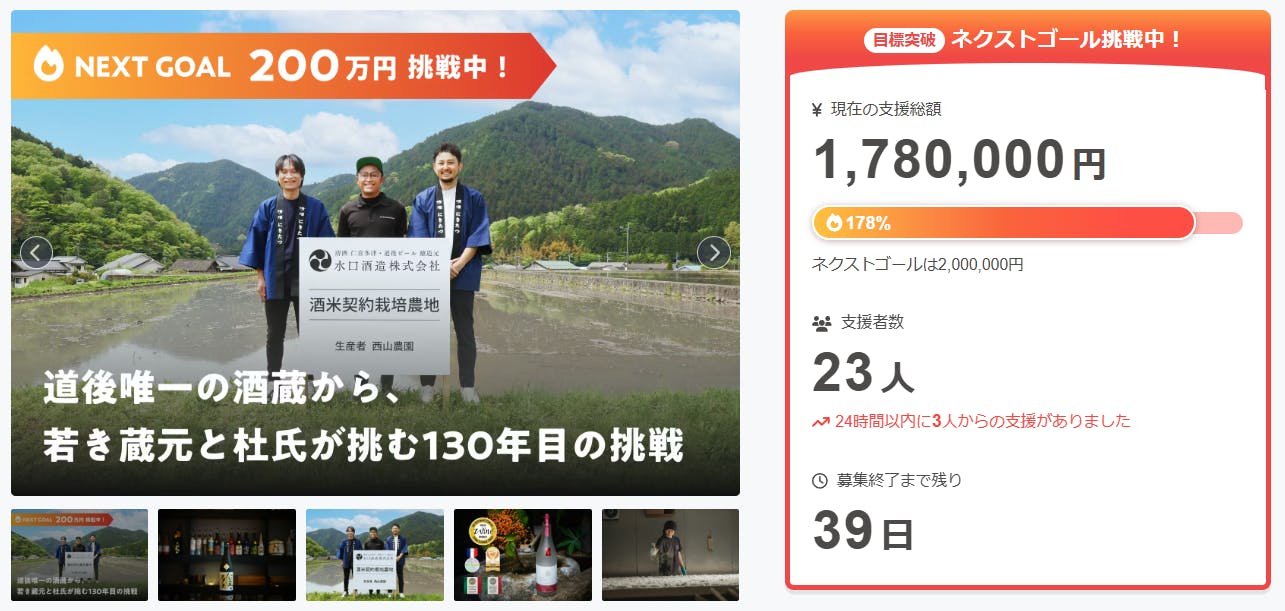Click the 目標突破 badge

[904, 41]
